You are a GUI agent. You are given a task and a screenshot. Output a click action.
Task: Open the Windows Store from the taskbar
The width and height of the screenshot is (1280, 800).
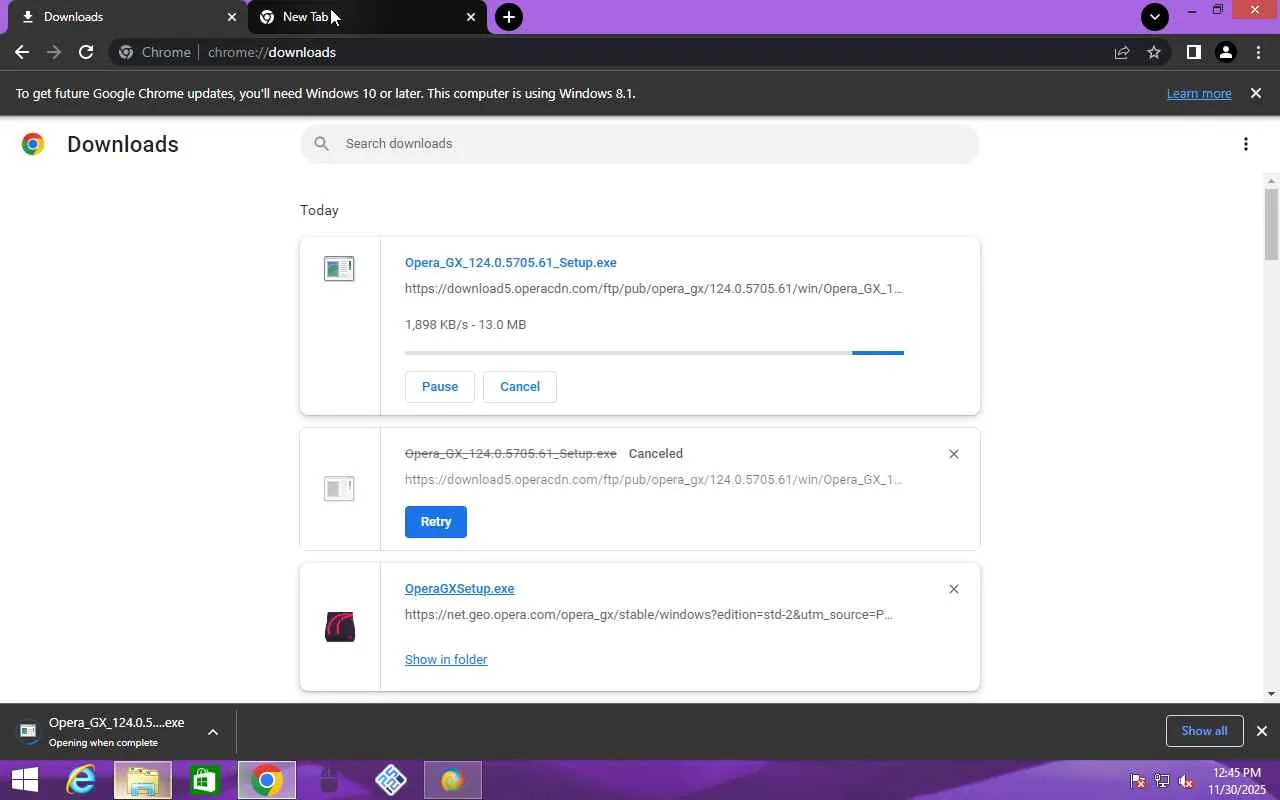[x=205, y=780]
